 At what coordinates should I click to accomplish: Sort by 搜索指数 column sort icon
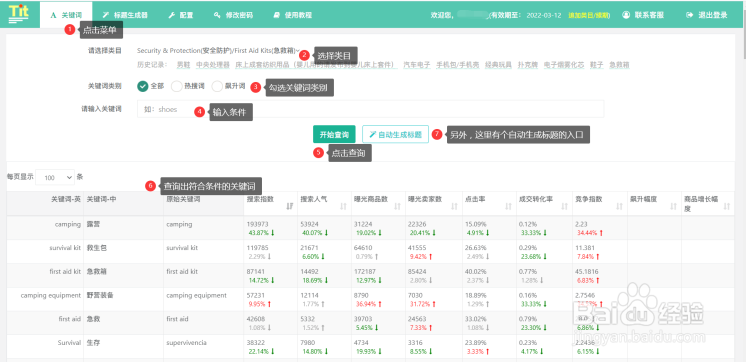[x=290, y=206]
